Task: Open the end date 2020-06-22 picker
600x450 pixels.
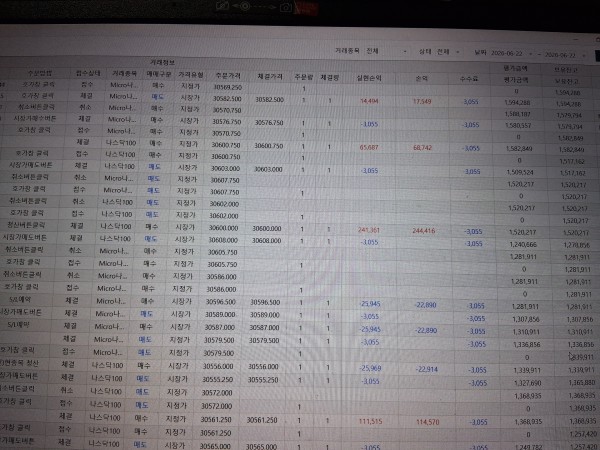Action: click(565, 55)
